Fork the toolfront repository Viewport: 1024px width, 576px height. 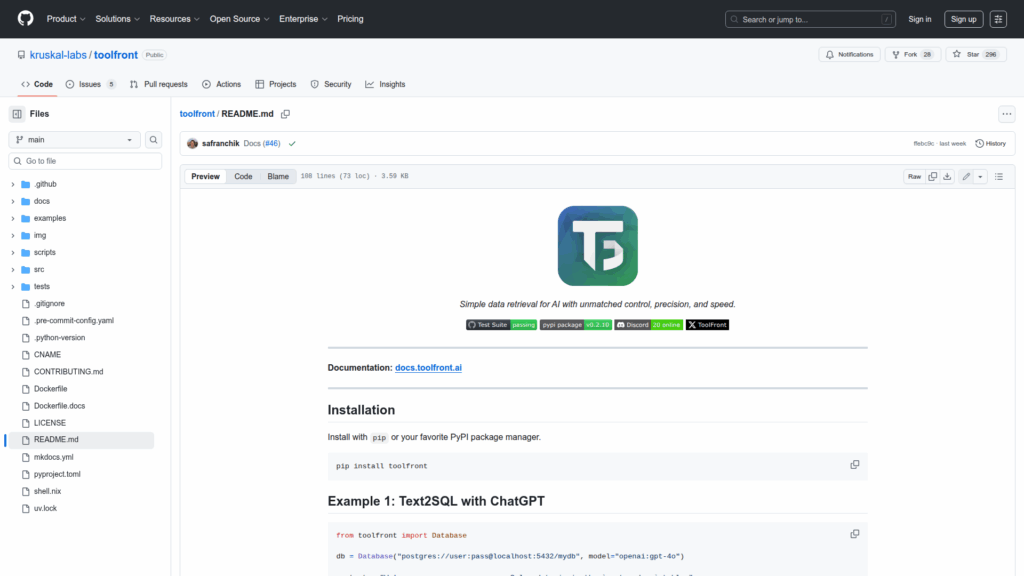coord(912,55)
